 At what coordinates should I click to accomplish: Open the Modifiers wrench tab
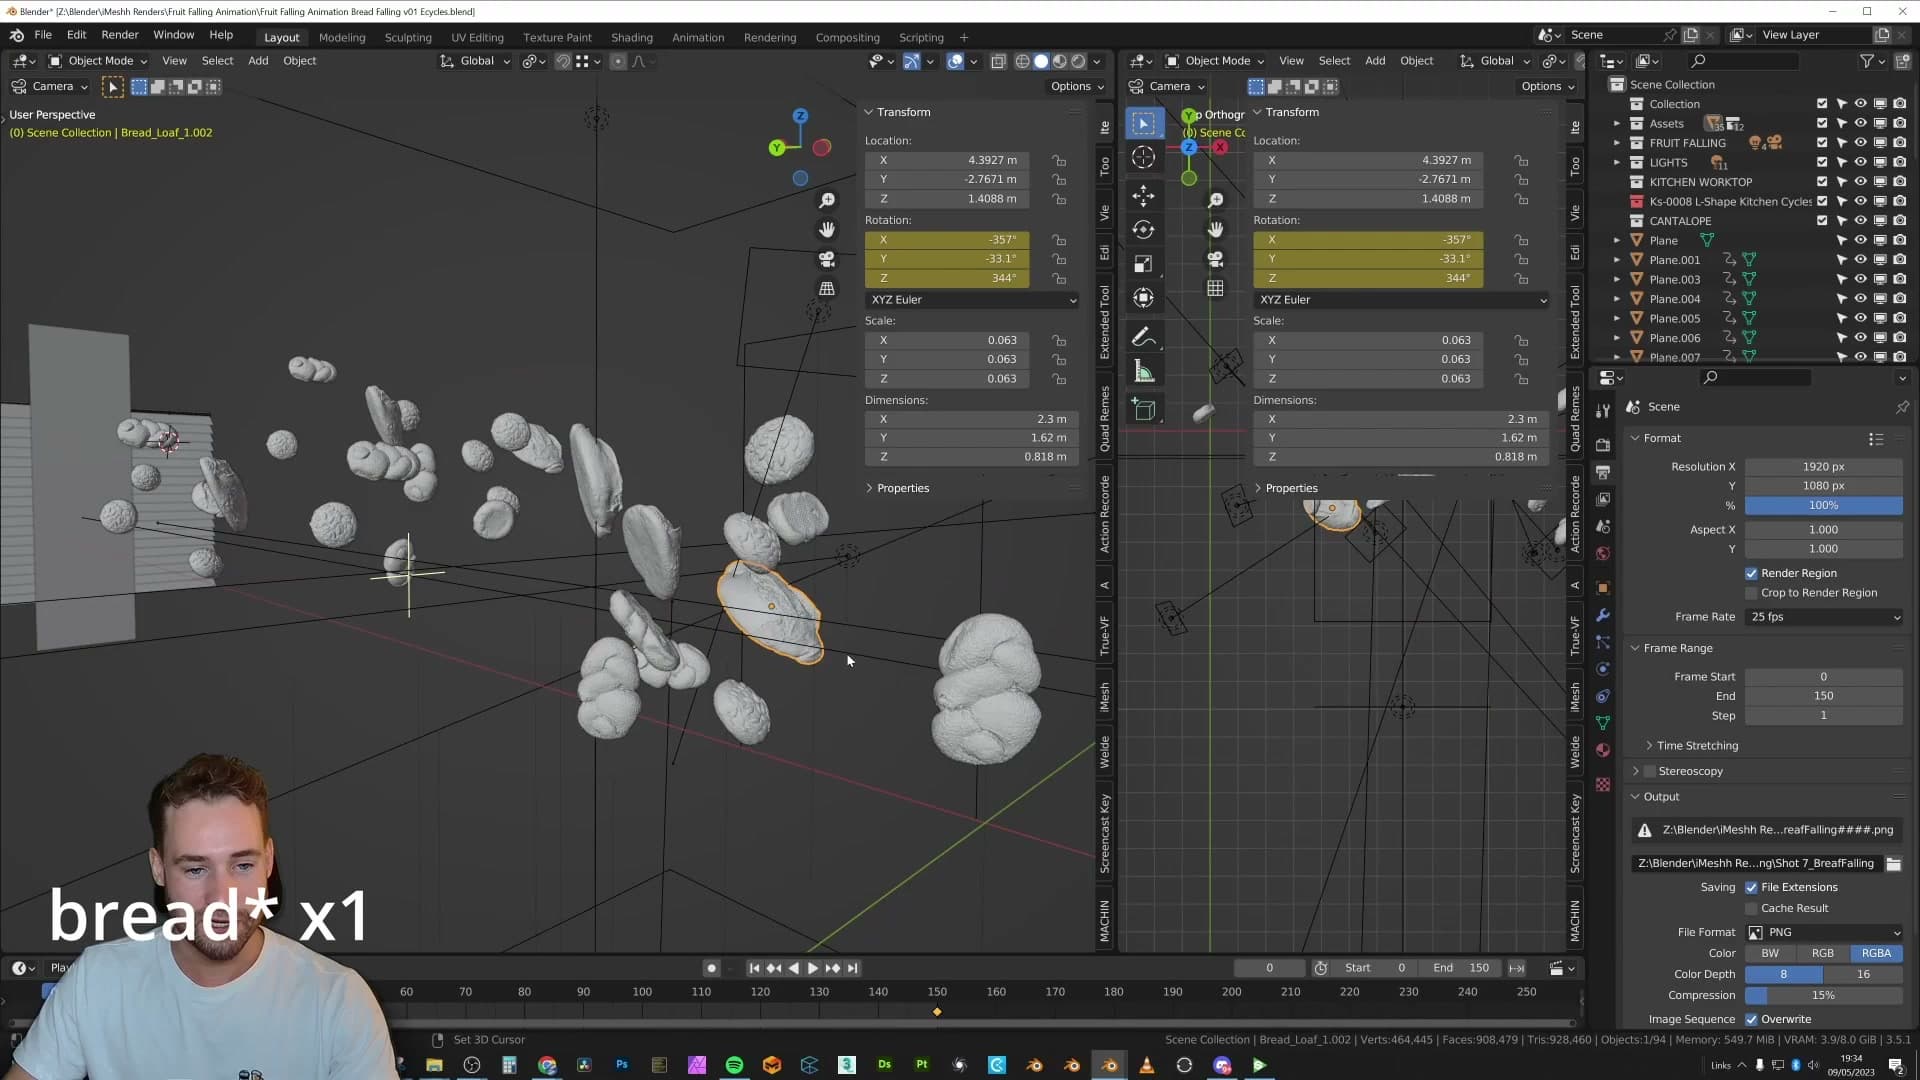pyautogui.click(x=1603, y=615)
